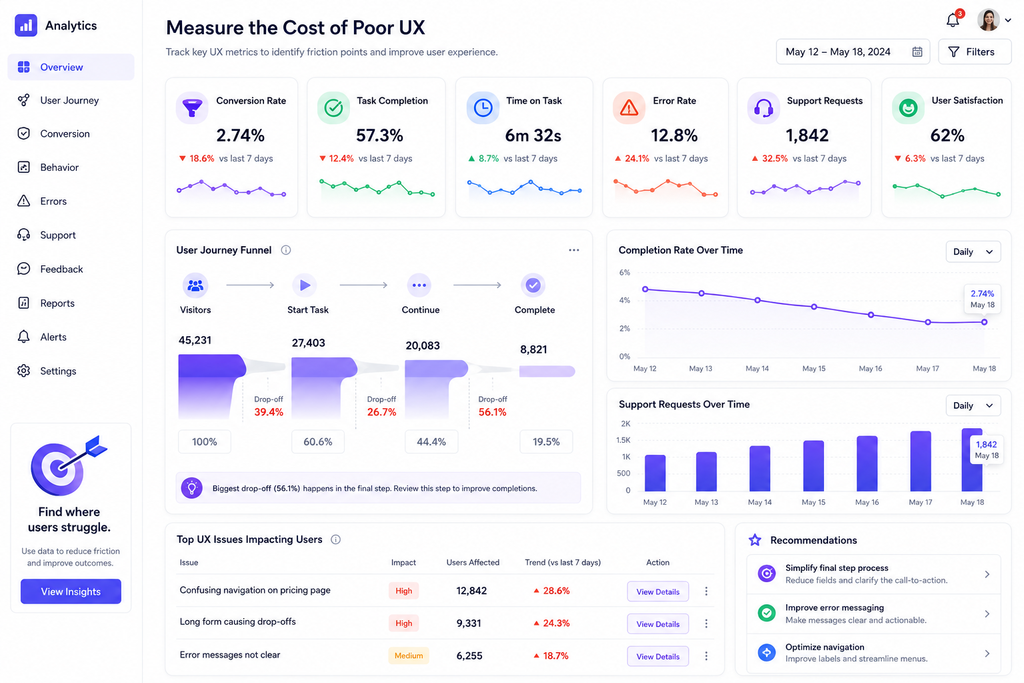Click the User Satisfaction smiley icon
Image resolution: width=1024 pixels, height=683 pixels.
pos(908,108)
